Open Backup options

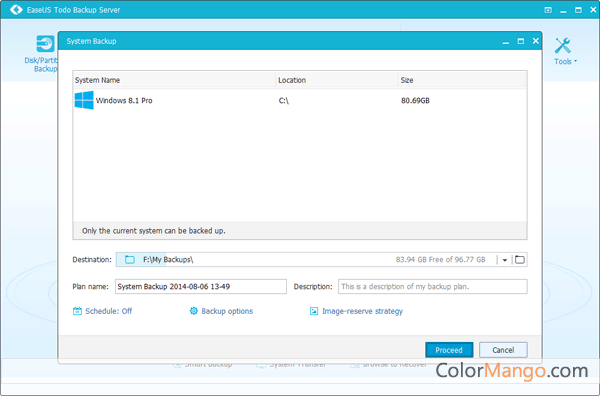(x=227, y=311)
